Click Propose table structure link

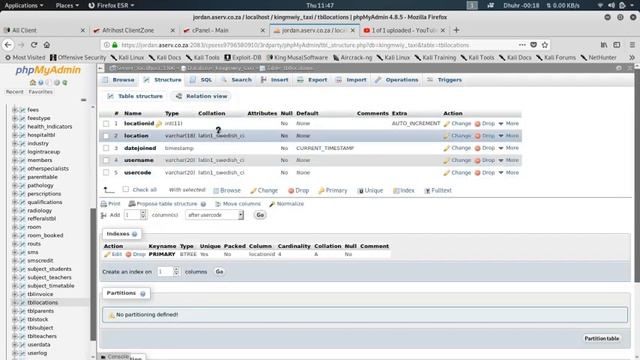point(163,204)
